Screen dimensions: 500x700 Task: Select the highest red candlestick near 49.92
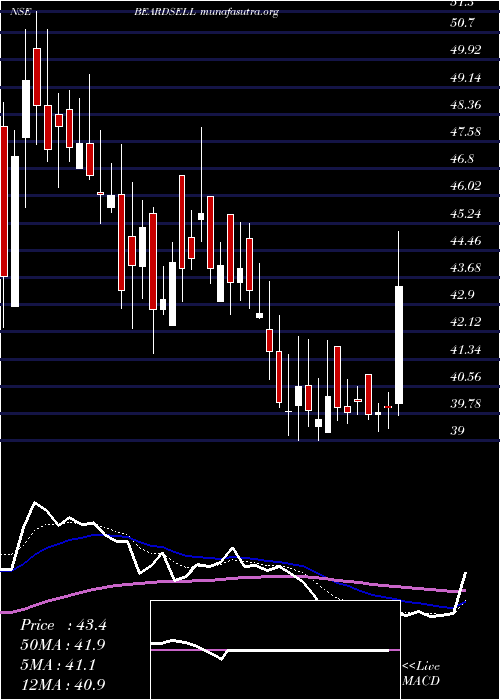tap(37, 77)
